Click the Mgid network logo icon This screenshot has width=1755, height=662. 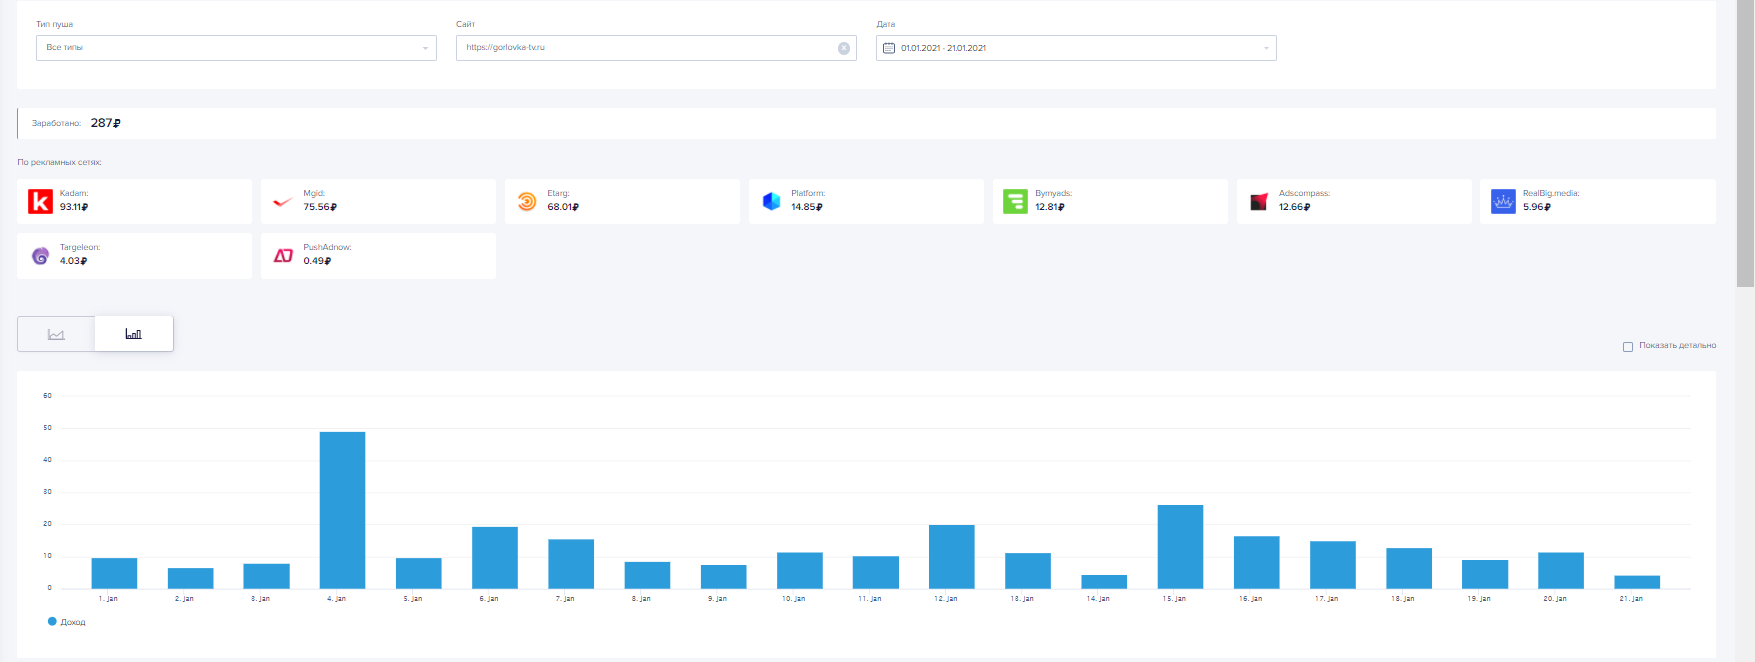point(283,202)
